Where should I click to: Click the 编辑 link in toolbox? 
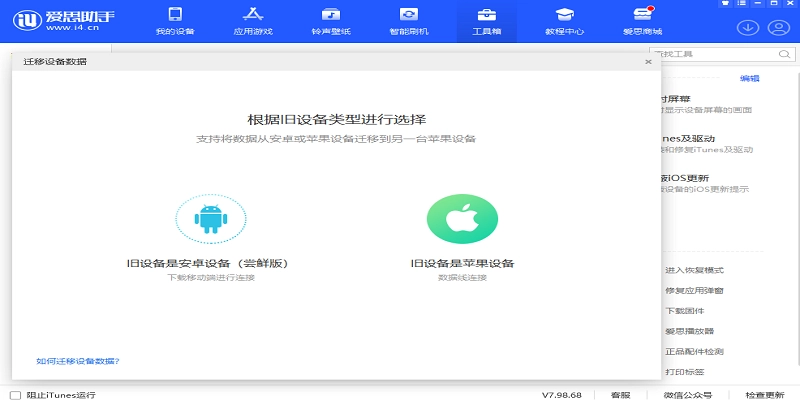point(749,78)
